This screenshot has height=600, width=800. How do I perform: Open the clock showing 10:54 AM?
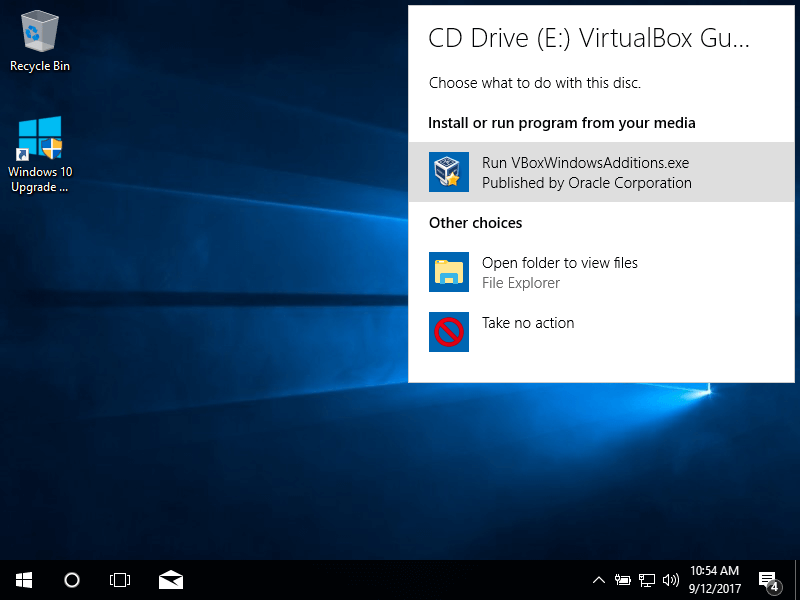(x=714, y=580)
